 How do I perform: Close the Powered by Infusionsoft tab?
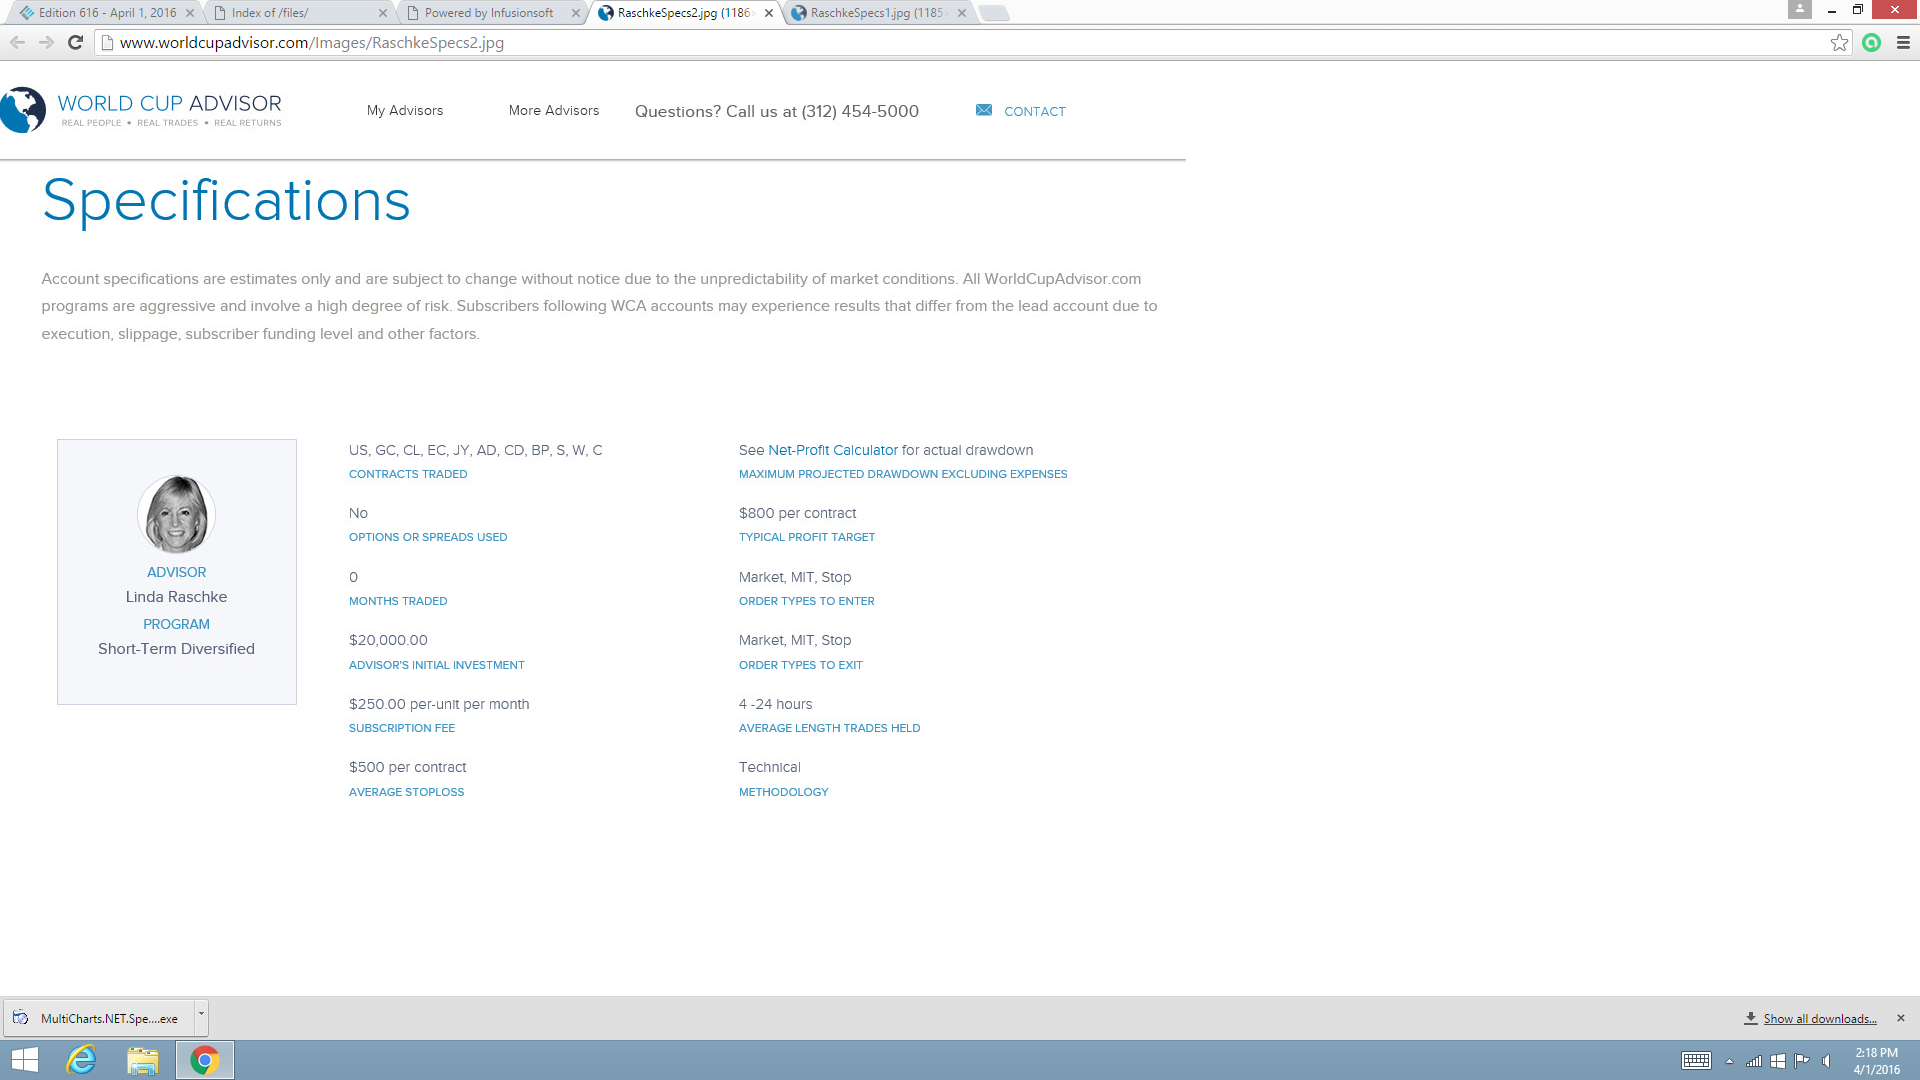tap(576, 13)
